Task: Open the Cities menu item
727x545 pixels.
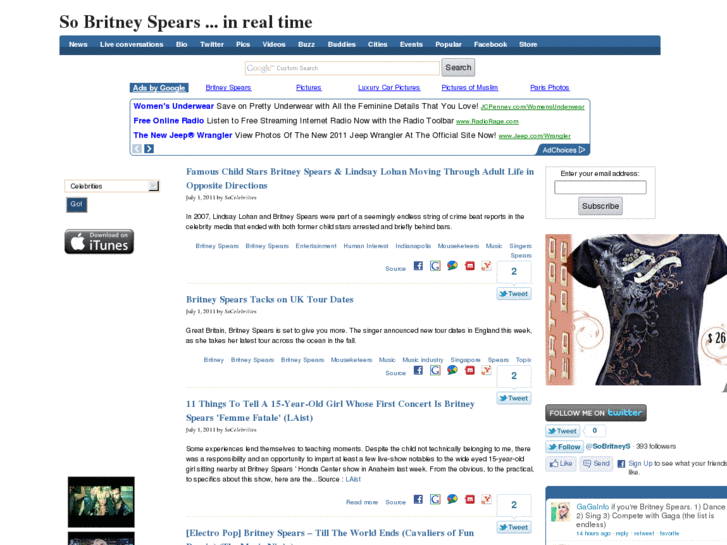Action: click(377, 45)
